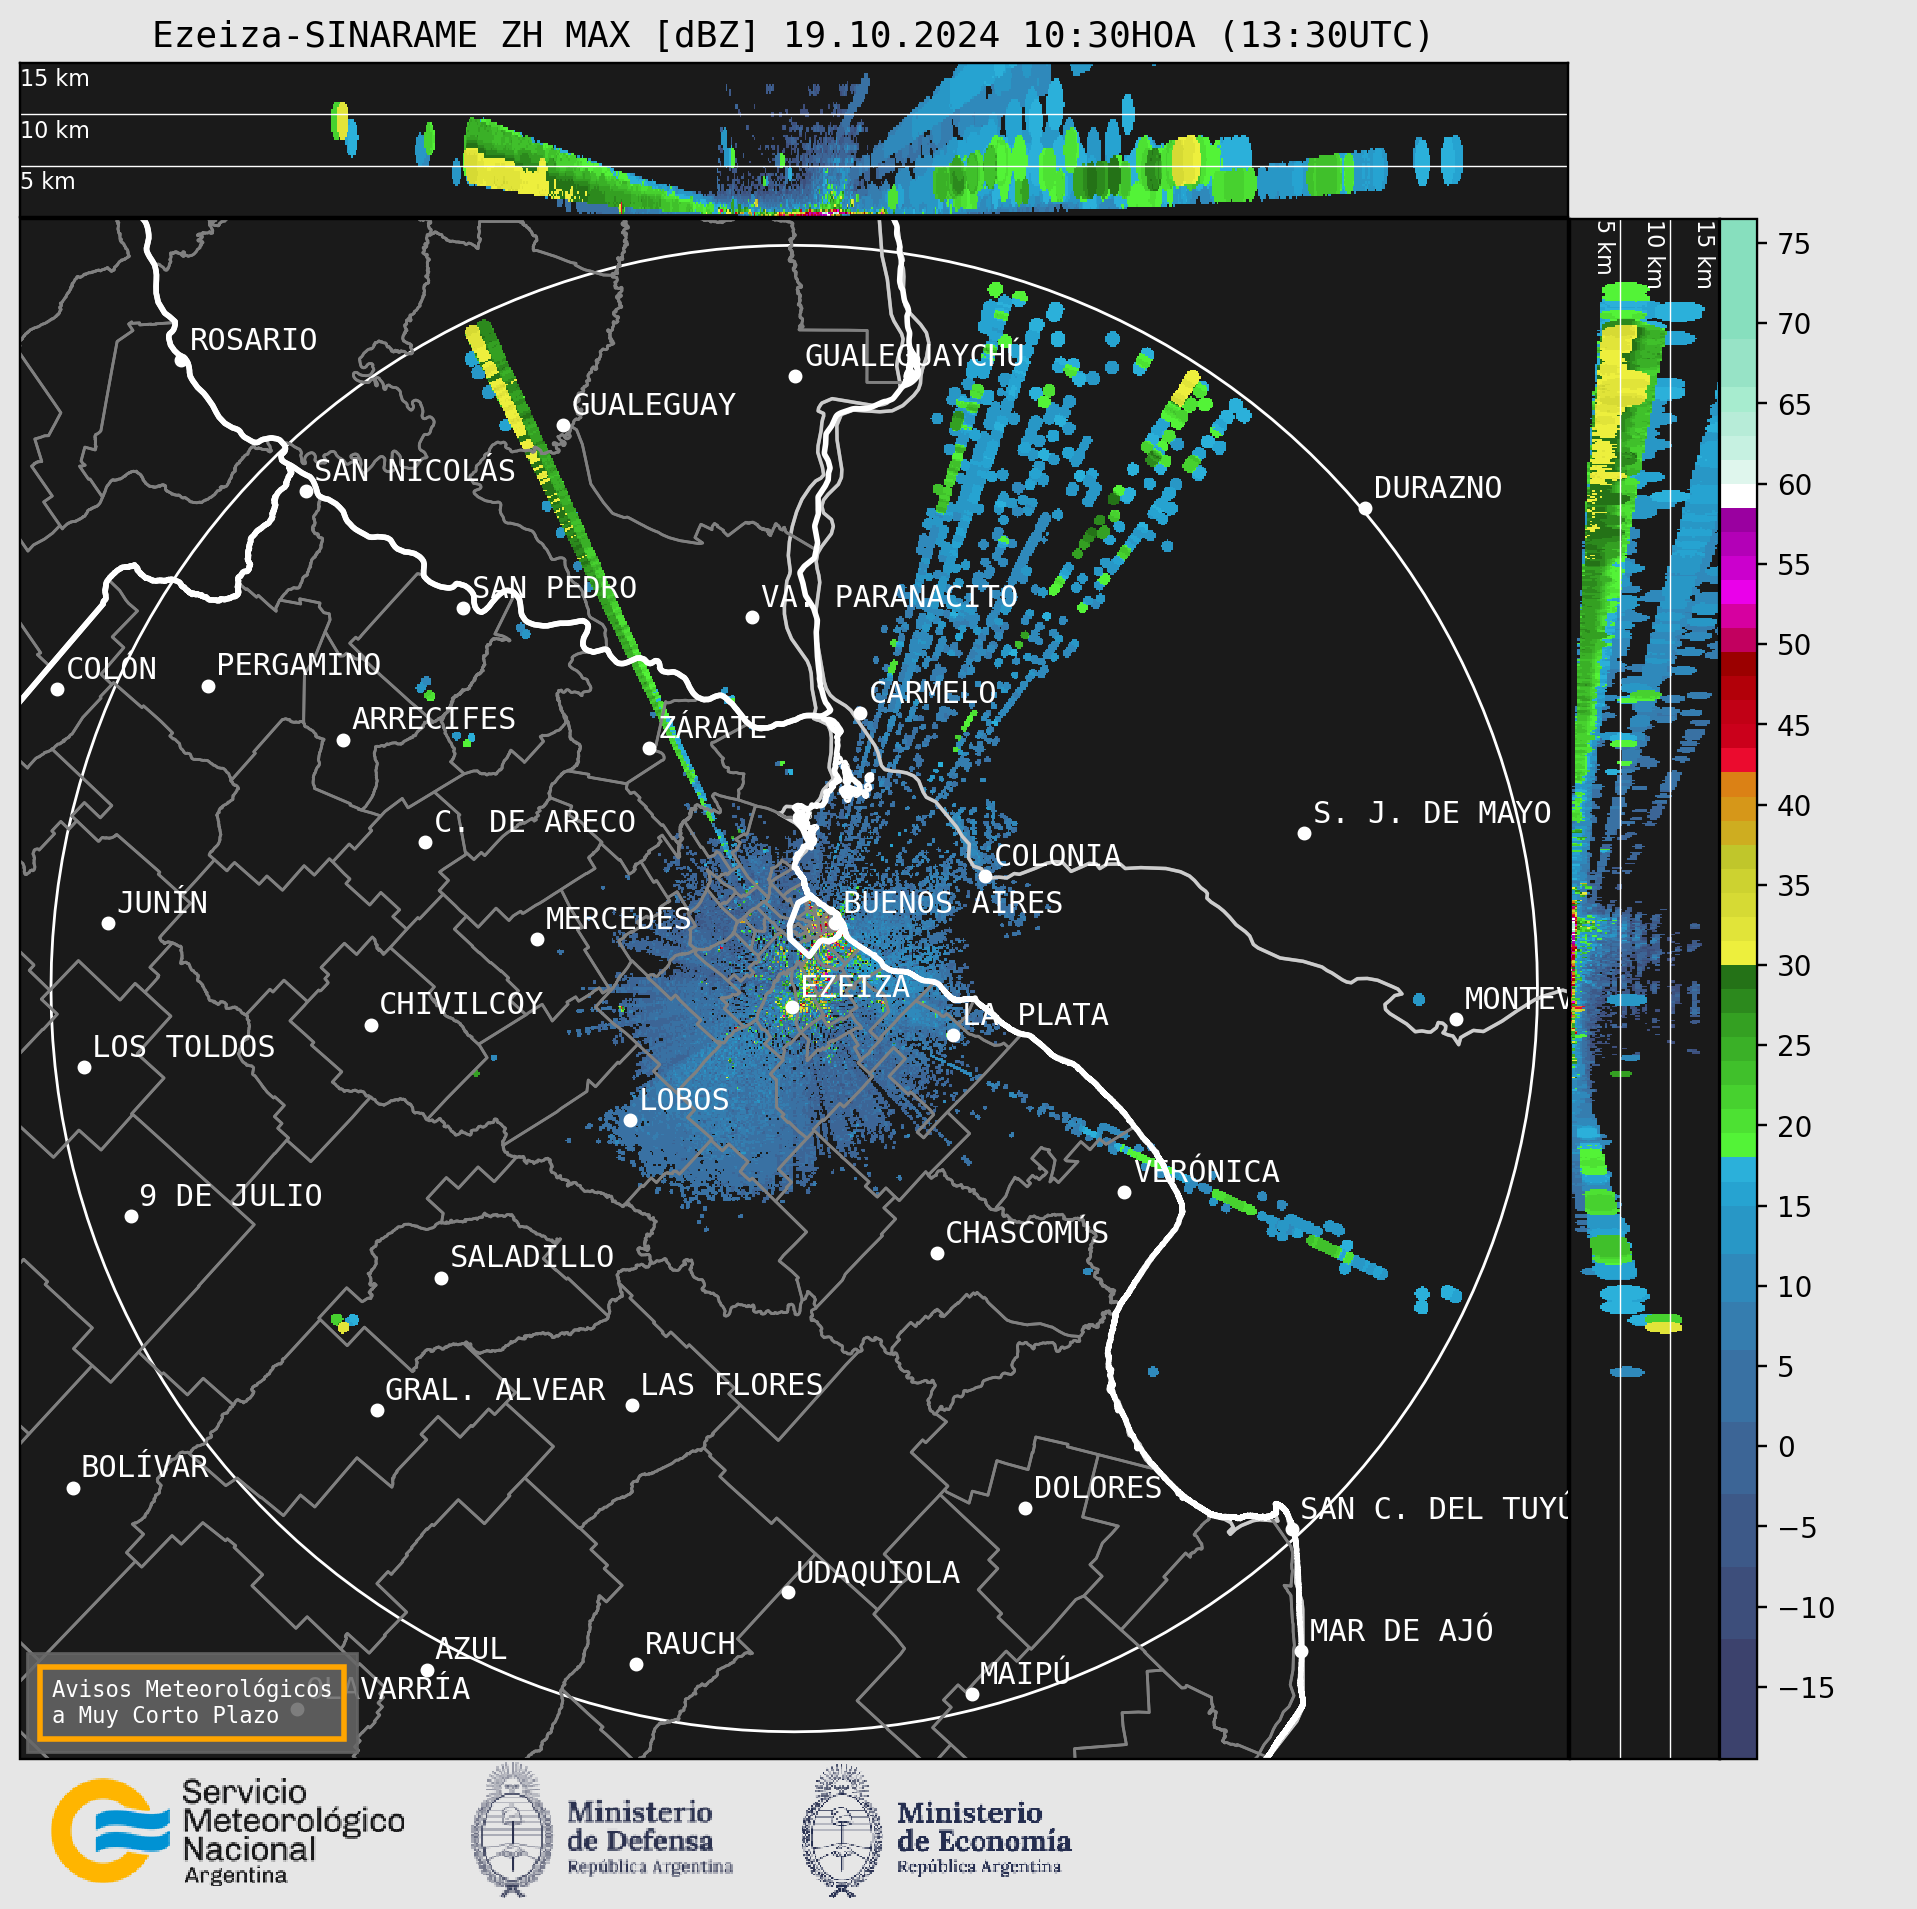The image size is (1917, 1909).
Task: Click the white dot marking Durazno
Action: pyautogui.click(x=1365, y=508)
